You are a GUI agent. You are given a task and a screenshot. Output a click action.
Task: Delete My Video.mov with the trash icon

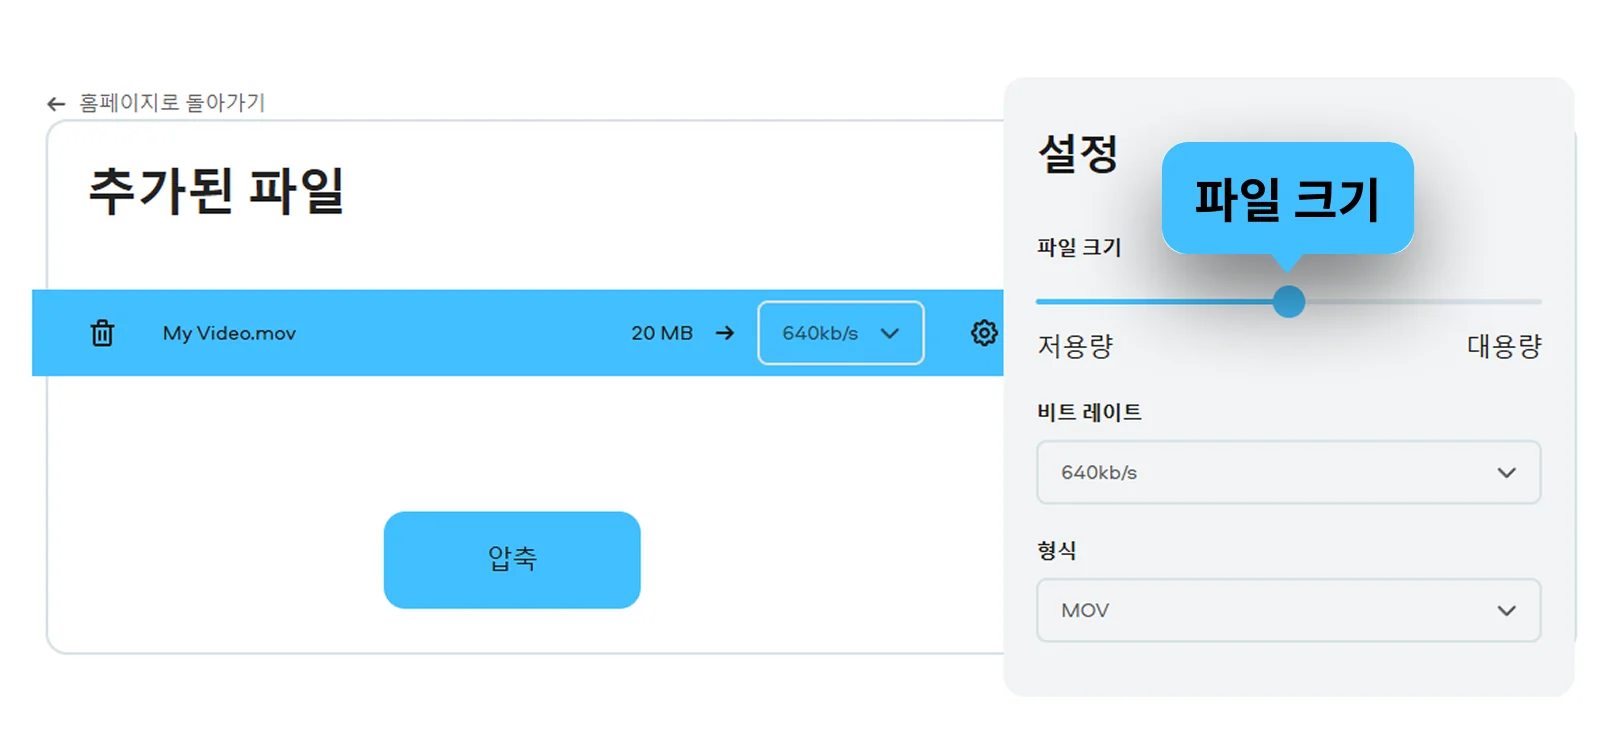tap(102, 333)
